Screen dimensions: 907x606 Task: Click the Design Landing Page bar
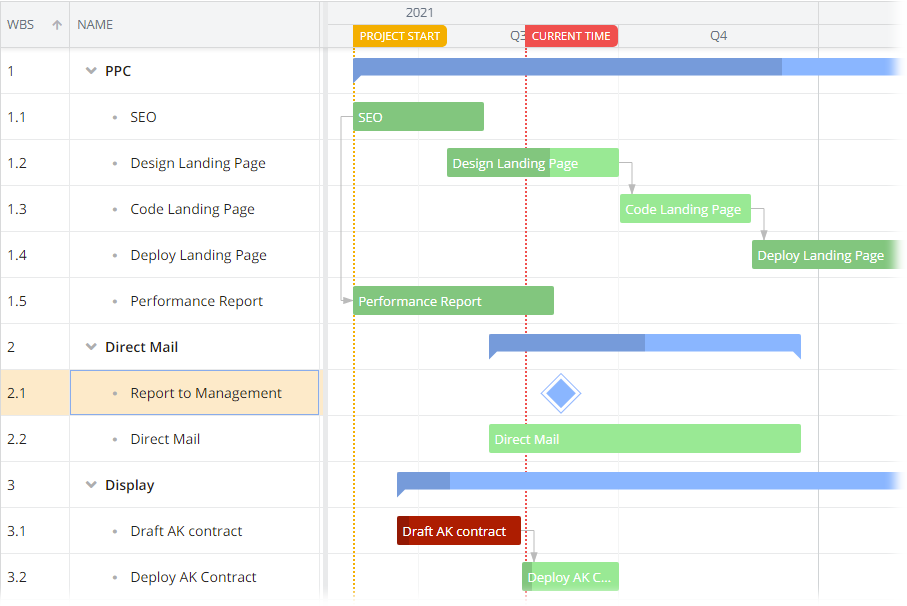click(x=532, y=163)
